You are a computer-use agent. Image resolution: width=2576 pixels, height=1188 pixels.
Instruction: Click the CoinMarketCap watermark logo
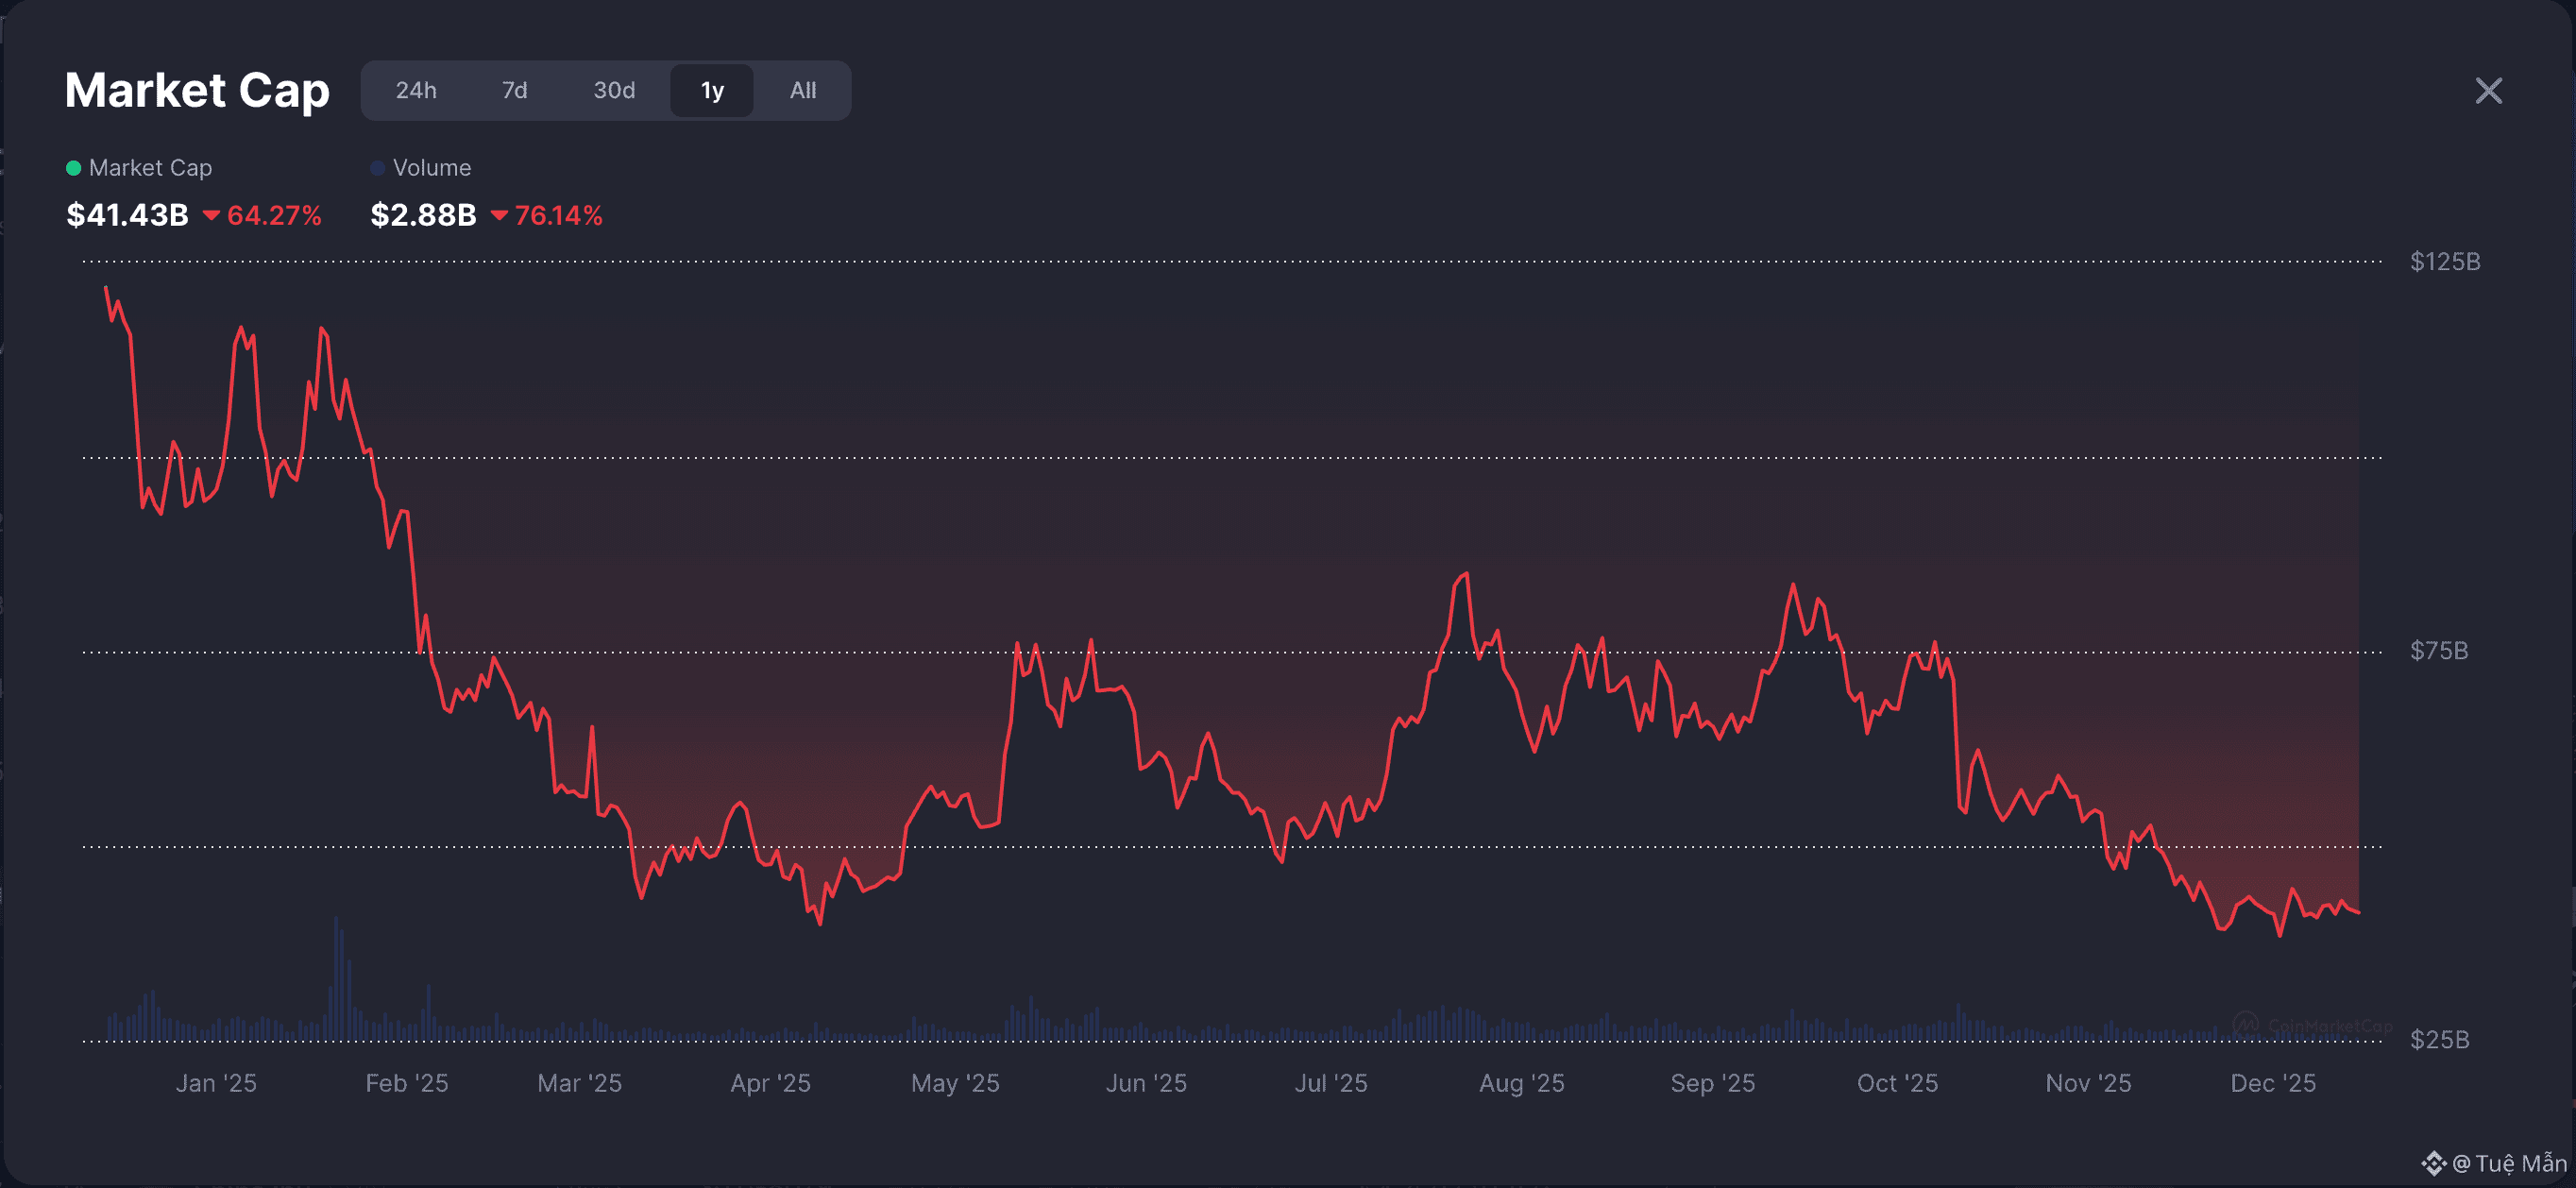(x=2246, y=1024)
